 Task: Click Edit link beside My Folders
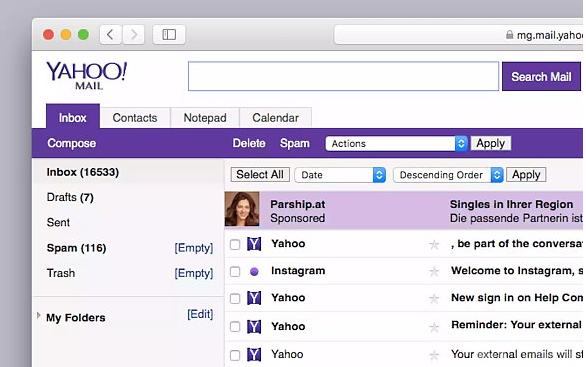(200, 314)
